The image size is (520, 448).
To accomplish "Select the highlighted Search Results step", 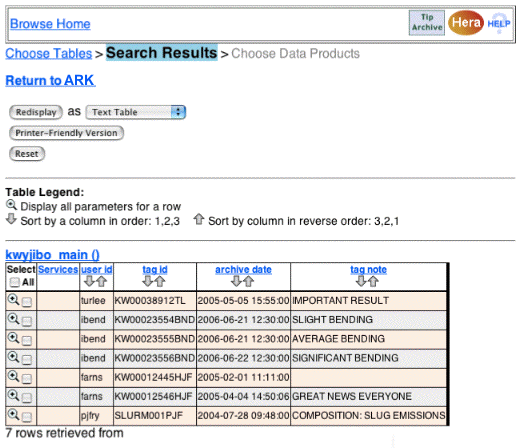I will pos(162,53).
